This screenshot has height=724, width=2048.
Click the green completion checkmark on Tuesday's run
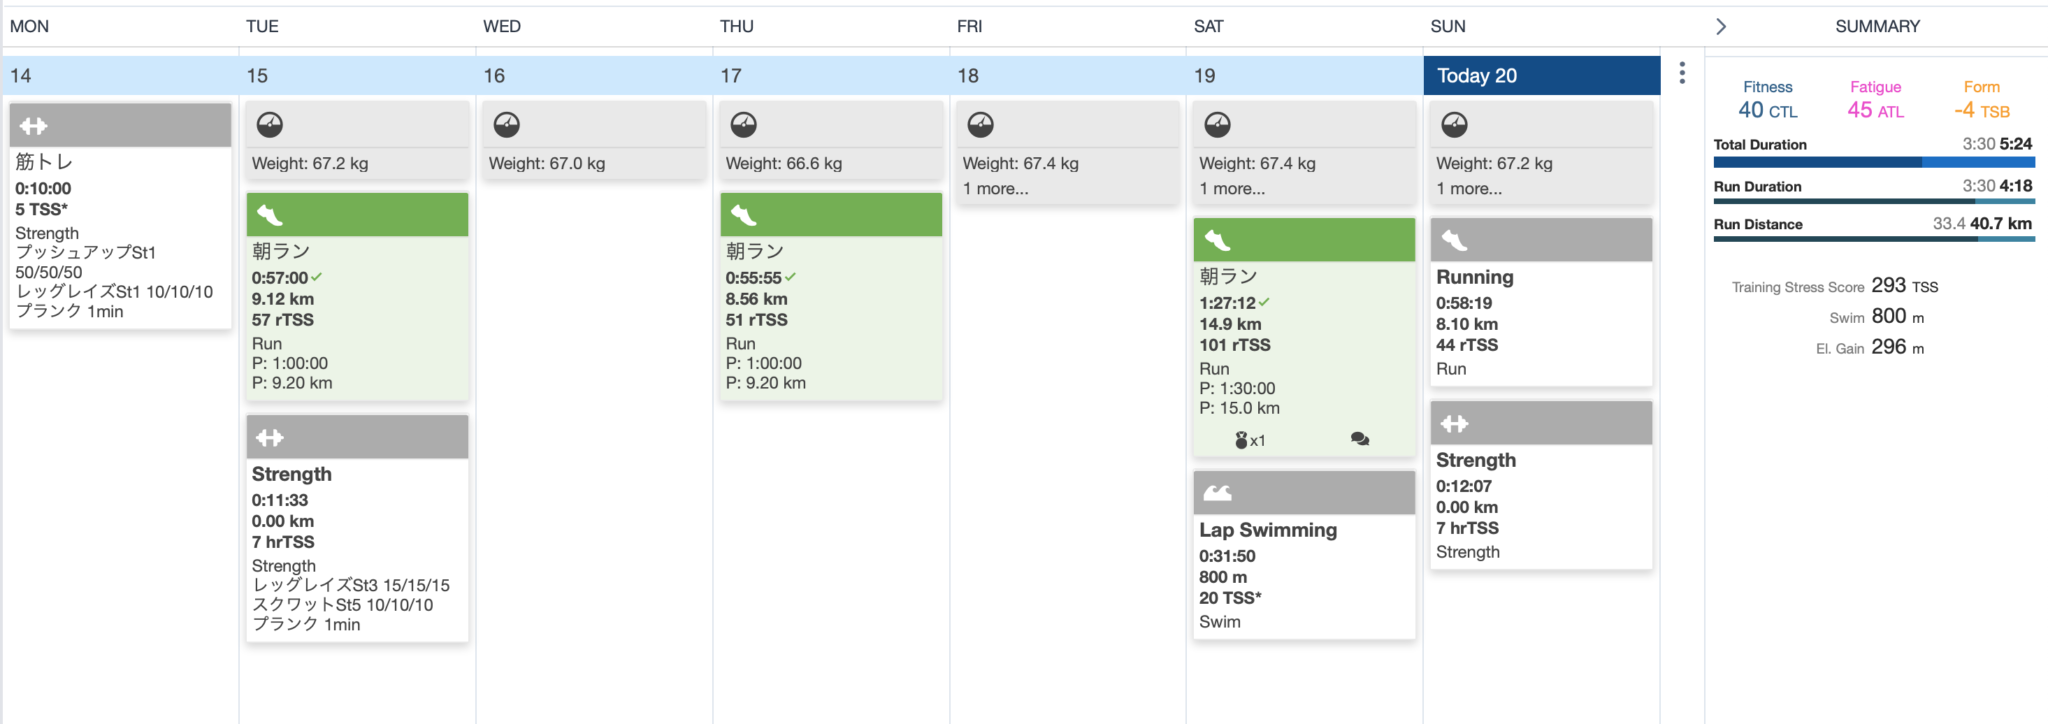pyautogui.click(x=317, y=277)
